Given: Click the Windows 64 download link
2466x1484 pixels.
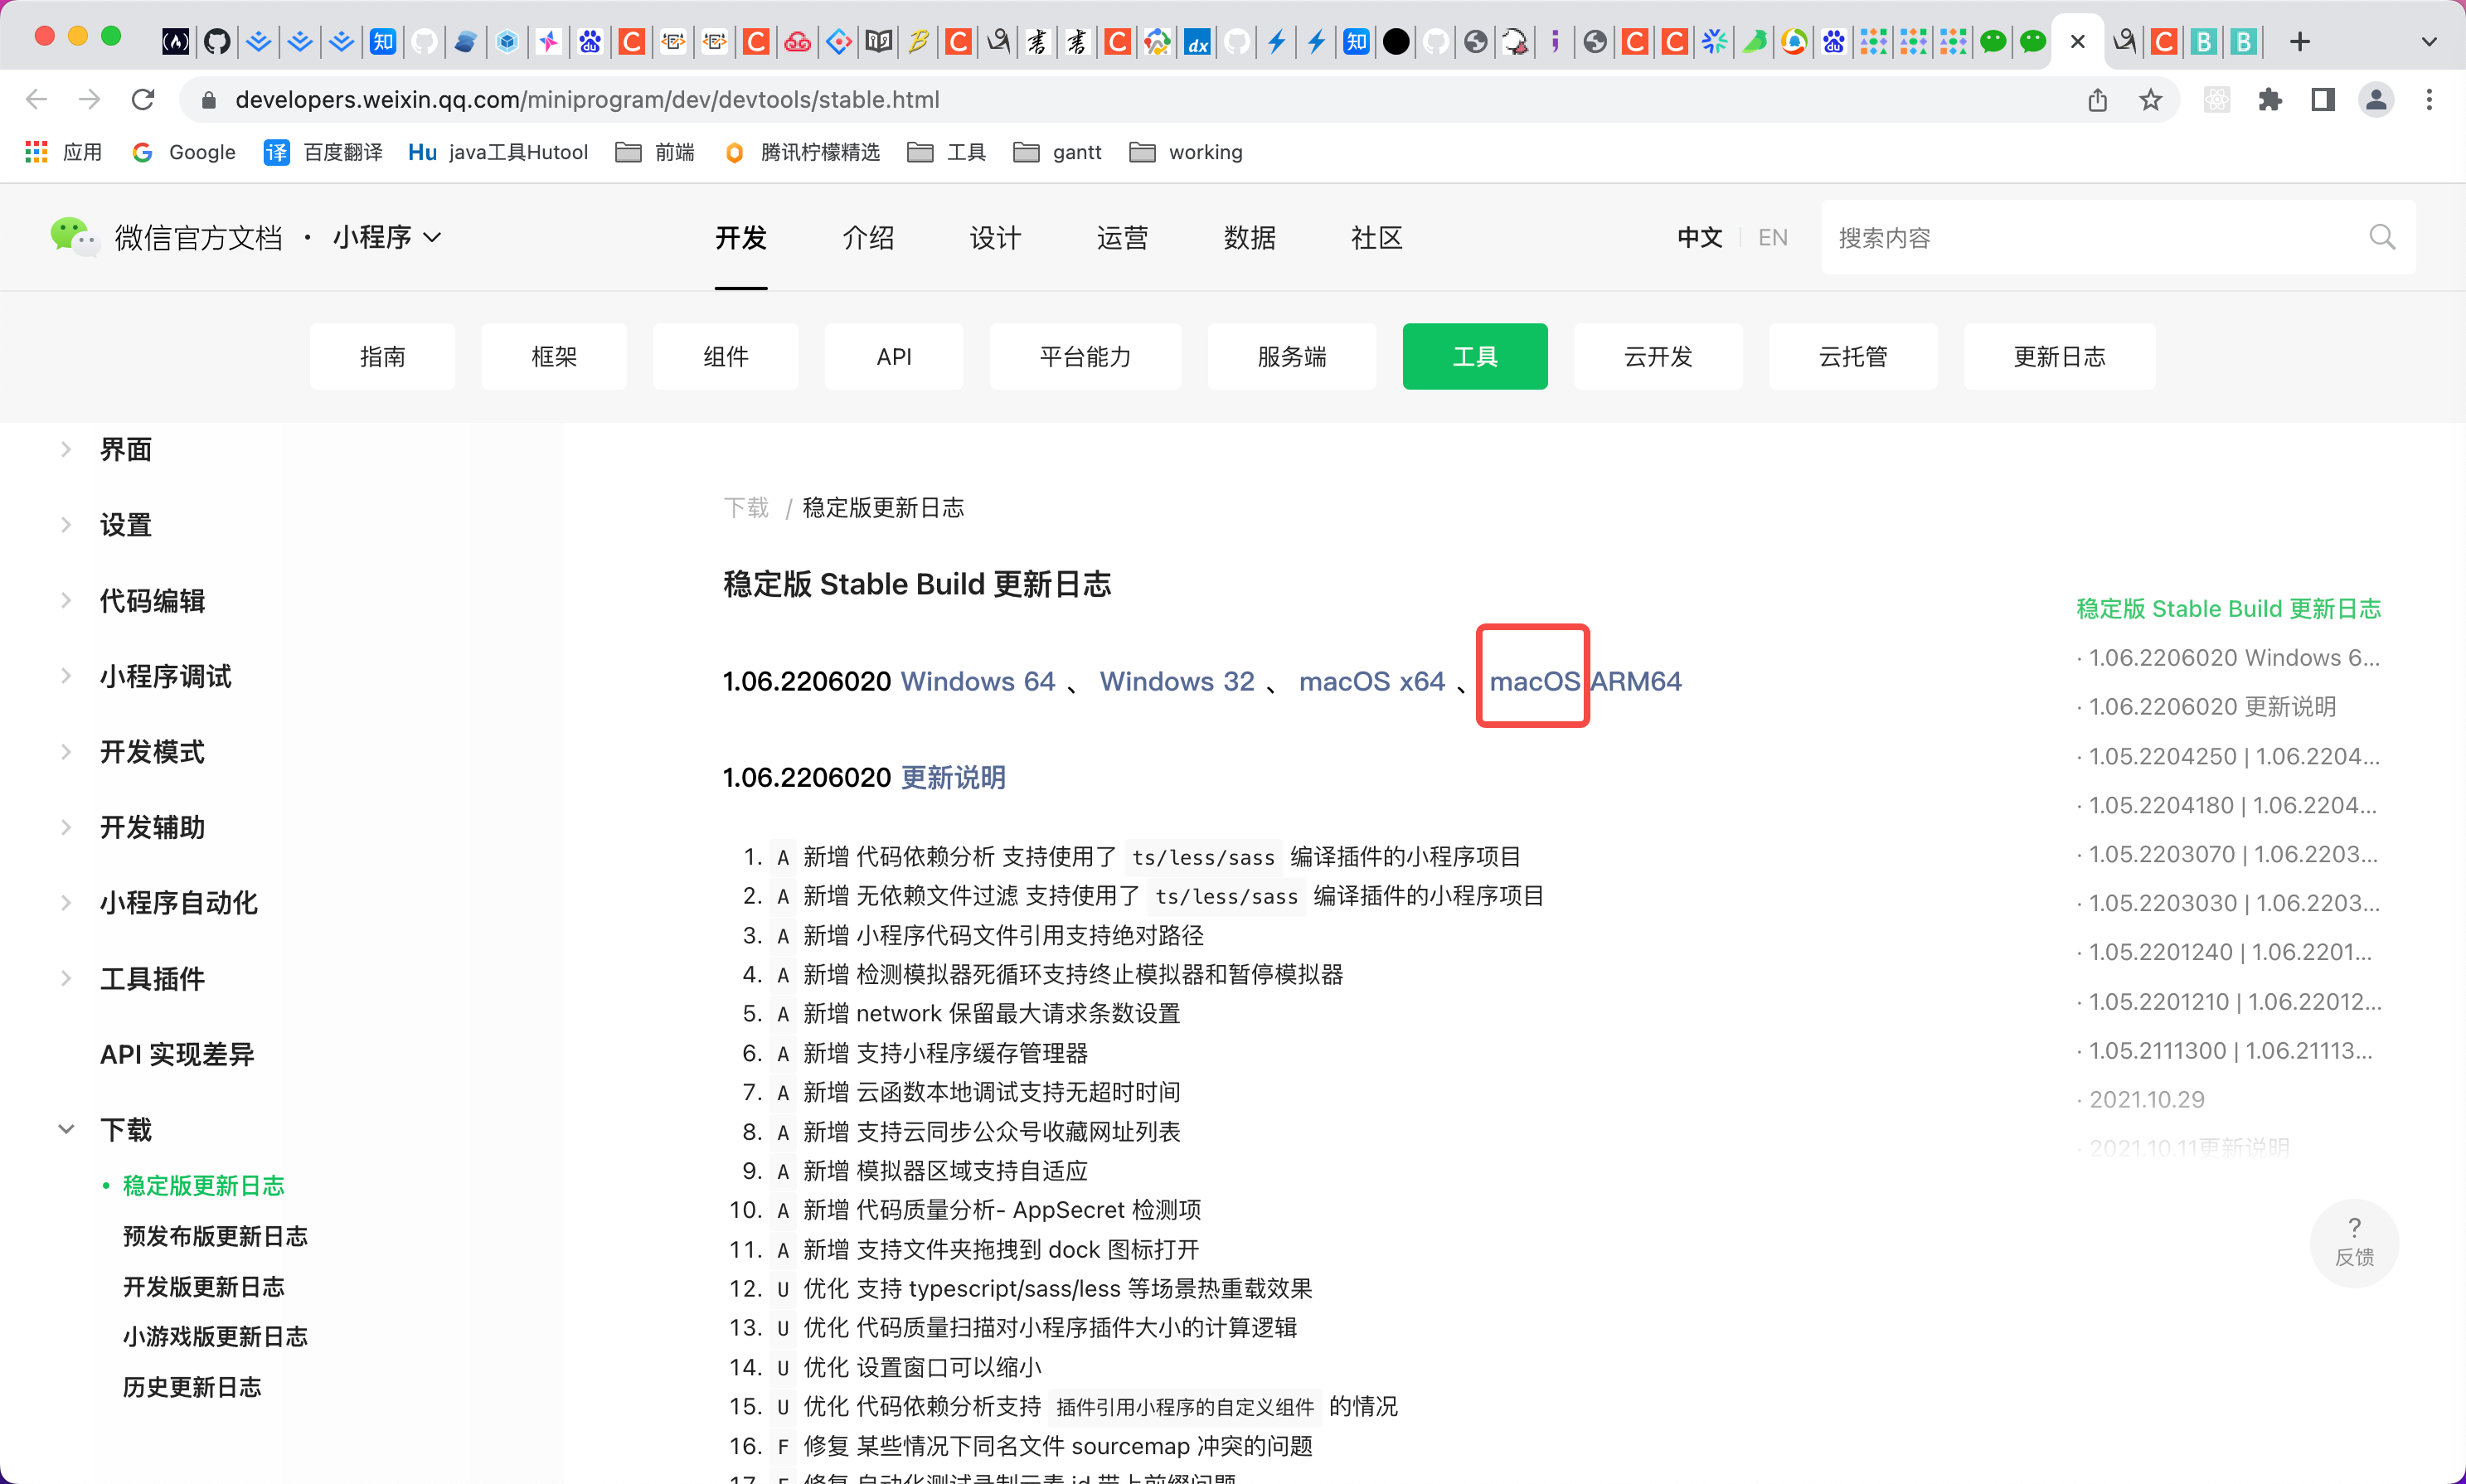Looking at the screenshot, I should pyautogui.click(x=977, y=681).
